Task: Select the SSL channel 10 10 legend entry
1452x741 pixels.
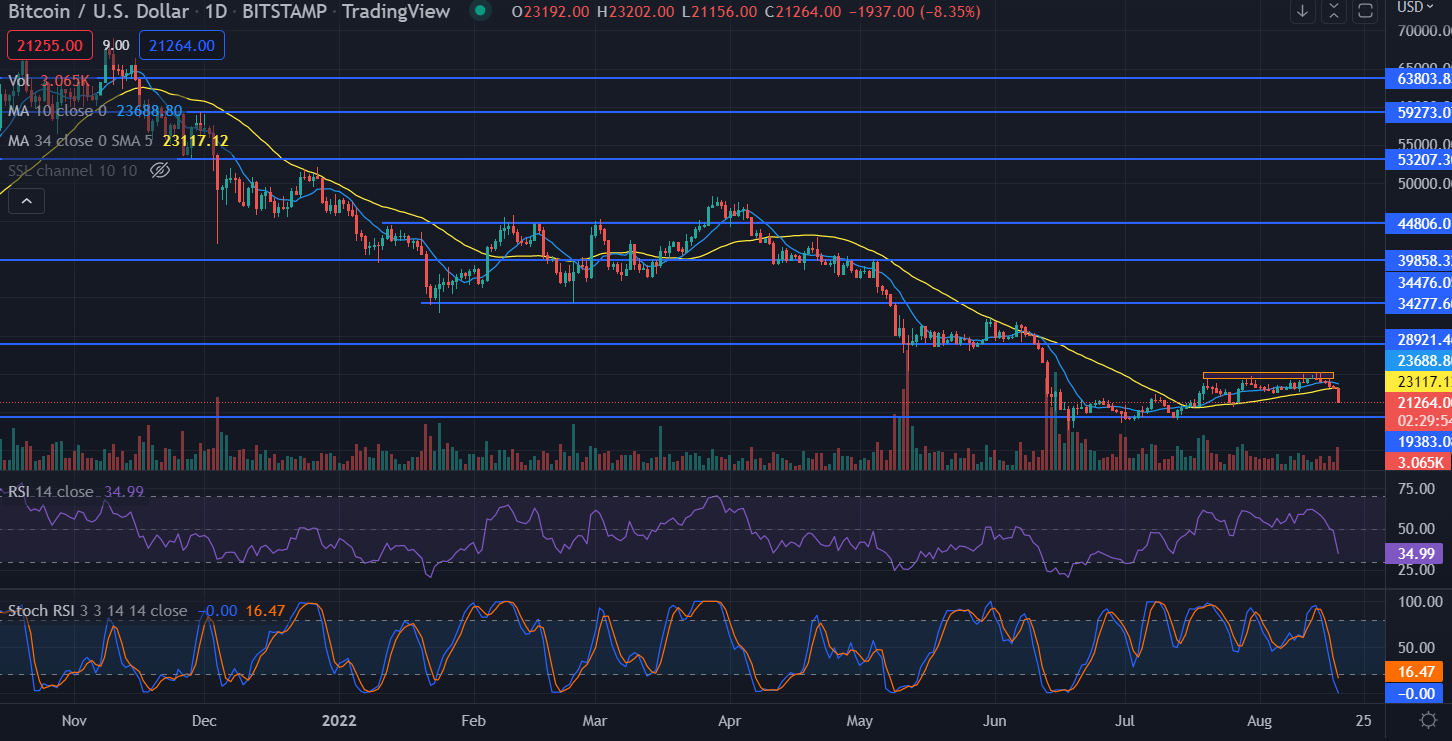Action: pos(74,171)
